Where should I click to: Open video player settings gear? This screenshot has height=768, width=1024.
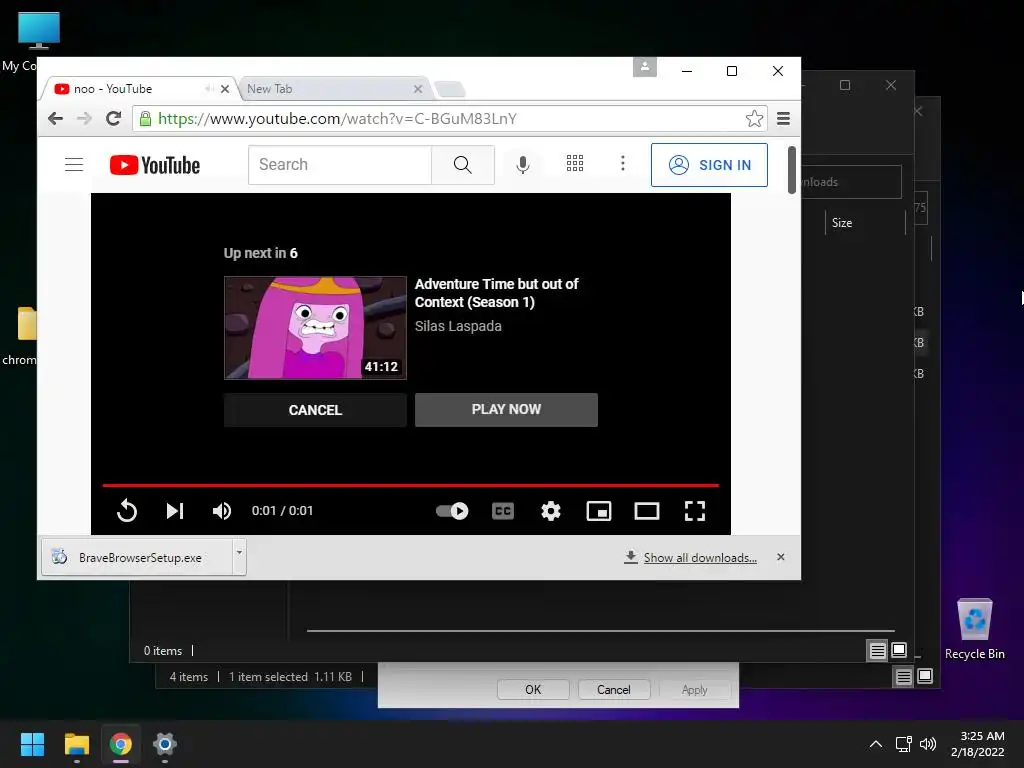(551, 511)
